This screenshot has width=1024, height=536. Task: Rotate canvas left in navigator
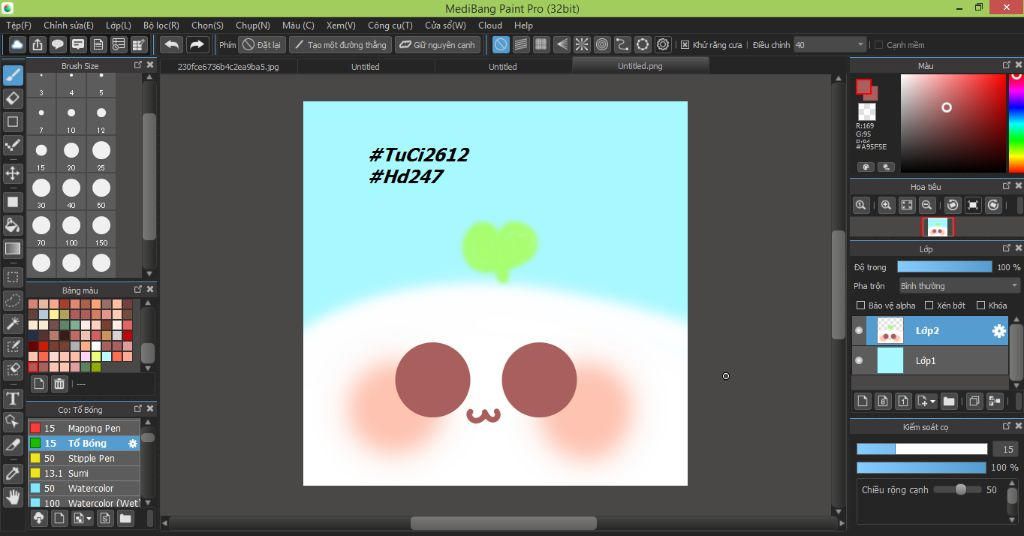952,205
